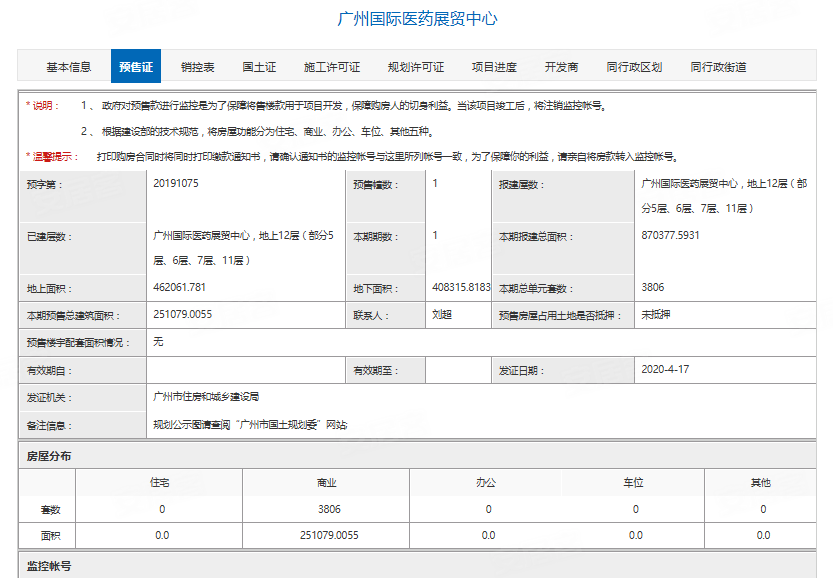The width and height of the screenshot is (833, 578).
Task: Open the 基本信息 tab
Action: tap(69, 67)
